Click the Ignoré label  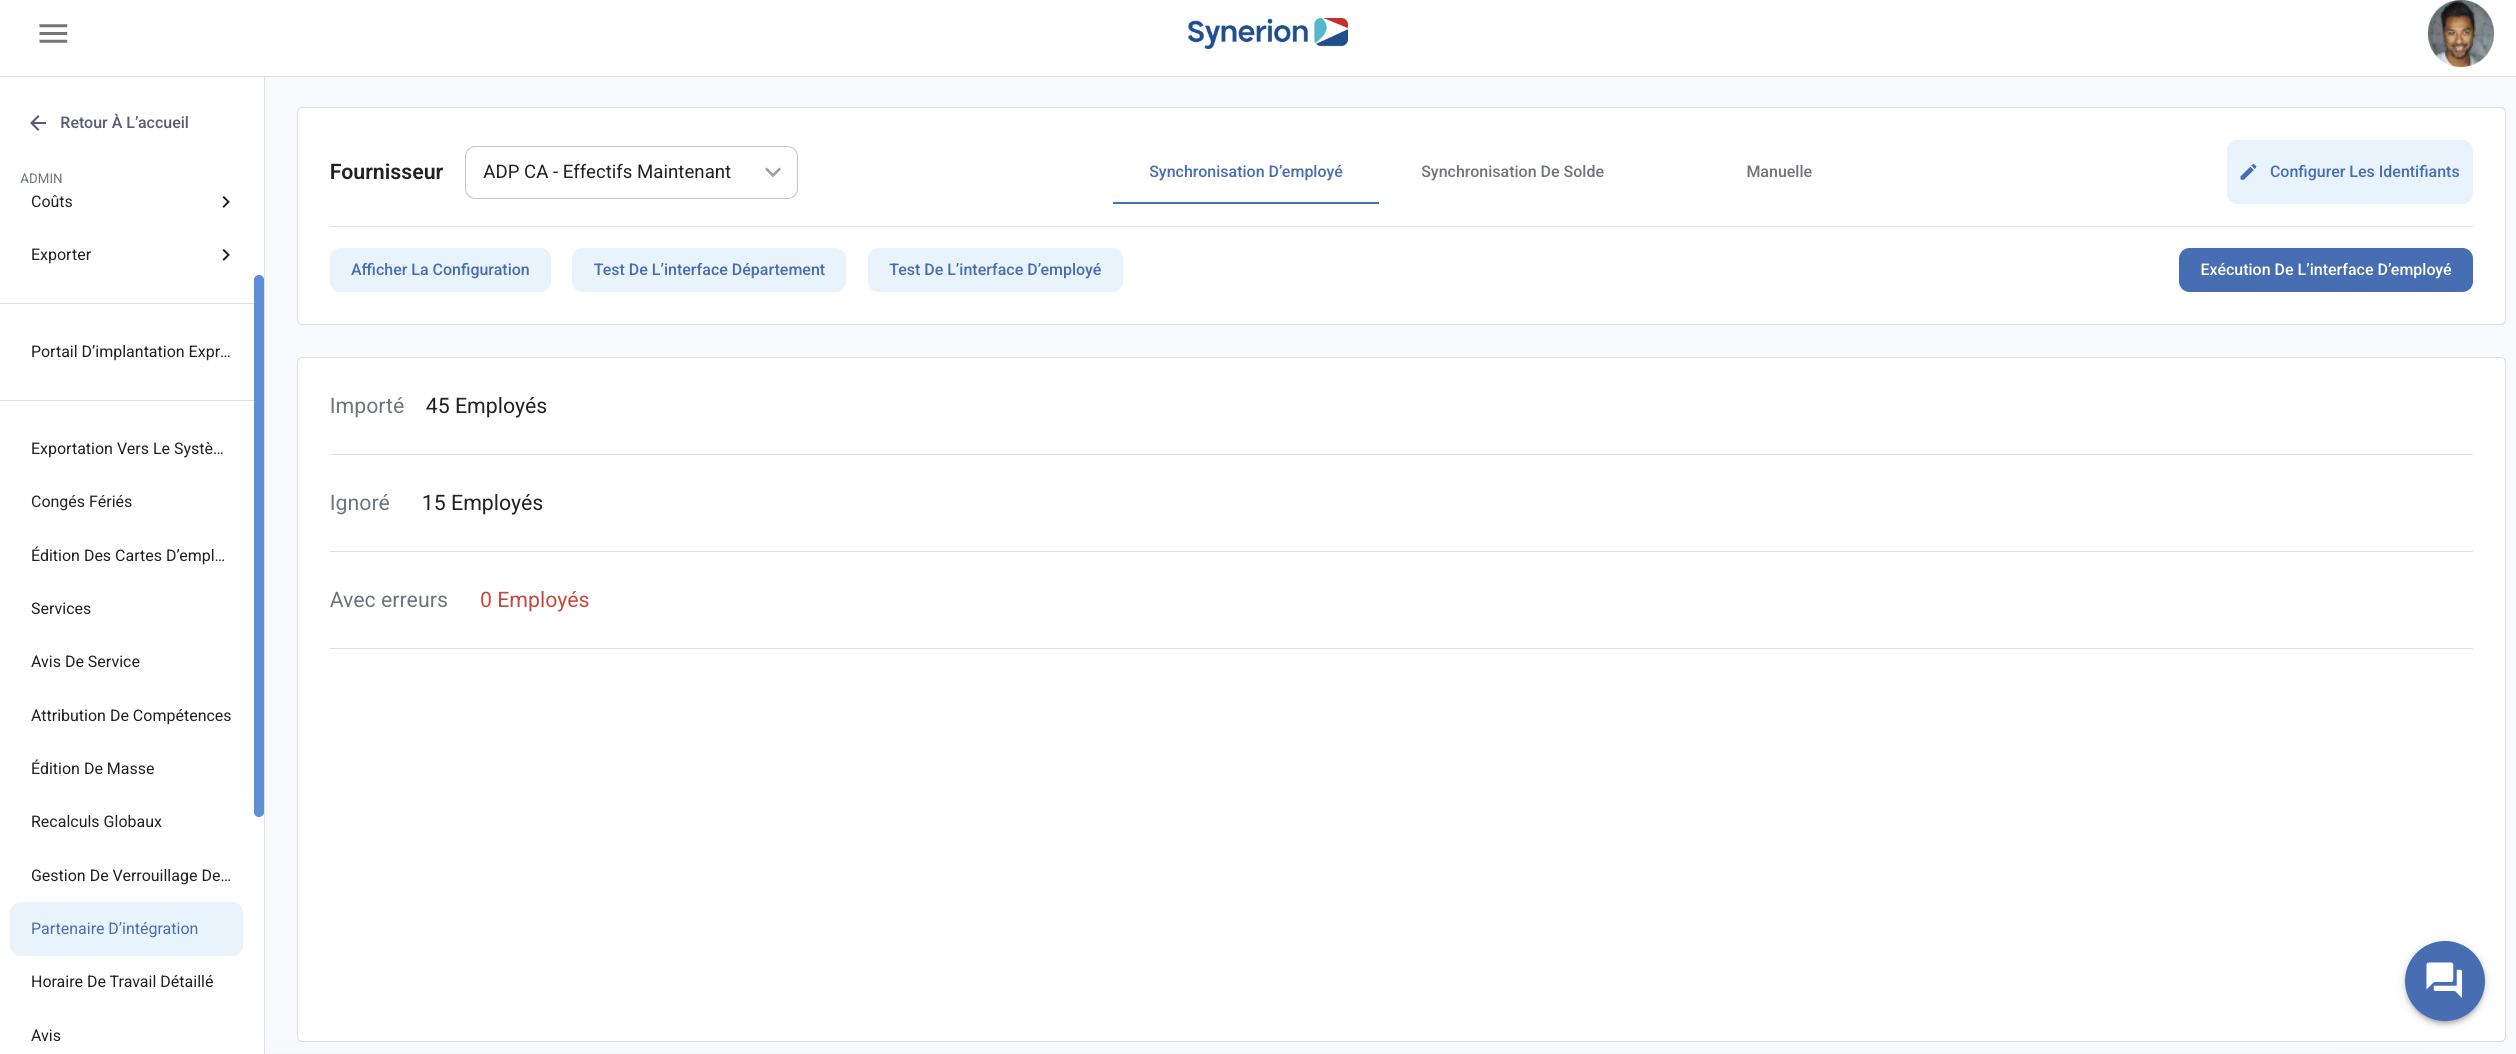click(x=360, y=503)
